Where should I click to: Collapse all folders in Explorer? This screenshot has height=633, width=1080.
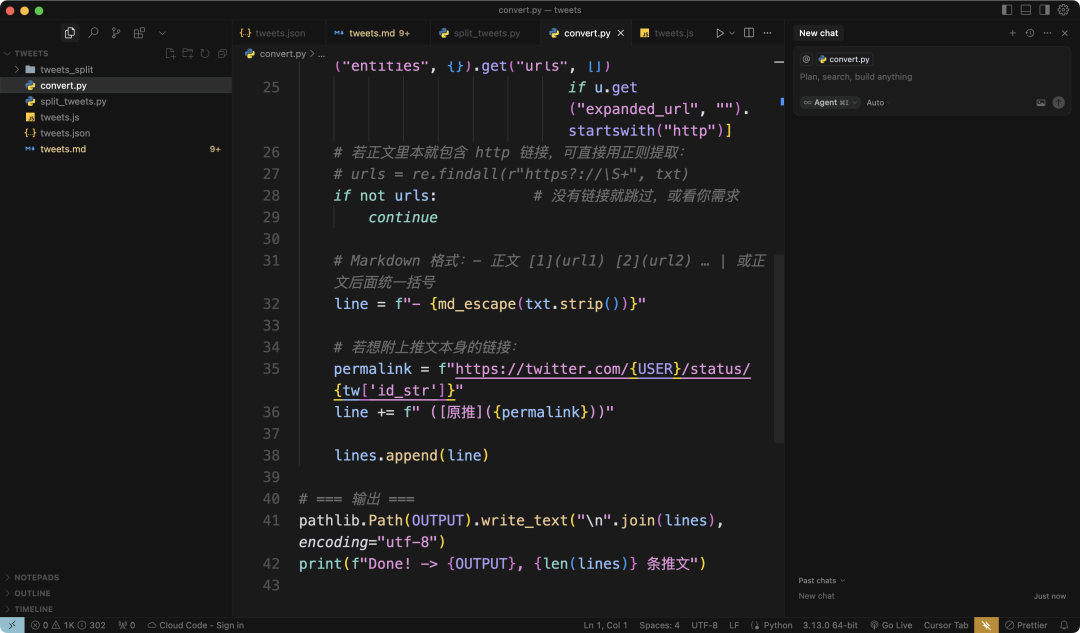222,53
